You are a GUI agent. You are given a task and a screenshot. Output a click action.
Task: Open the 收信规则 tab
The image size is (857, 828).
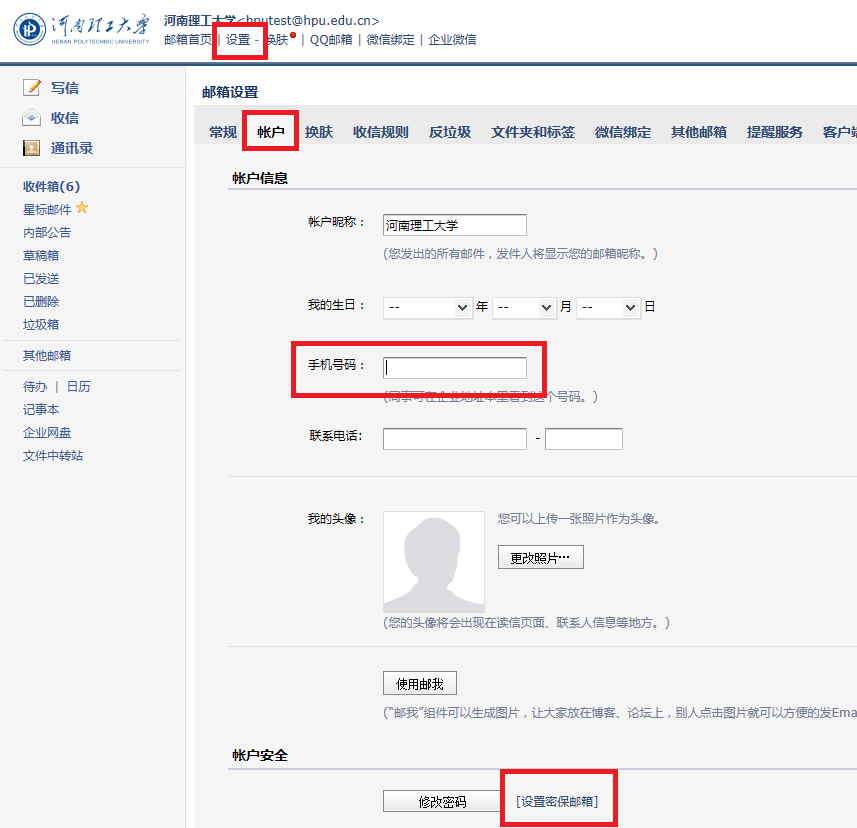(381, 132)
